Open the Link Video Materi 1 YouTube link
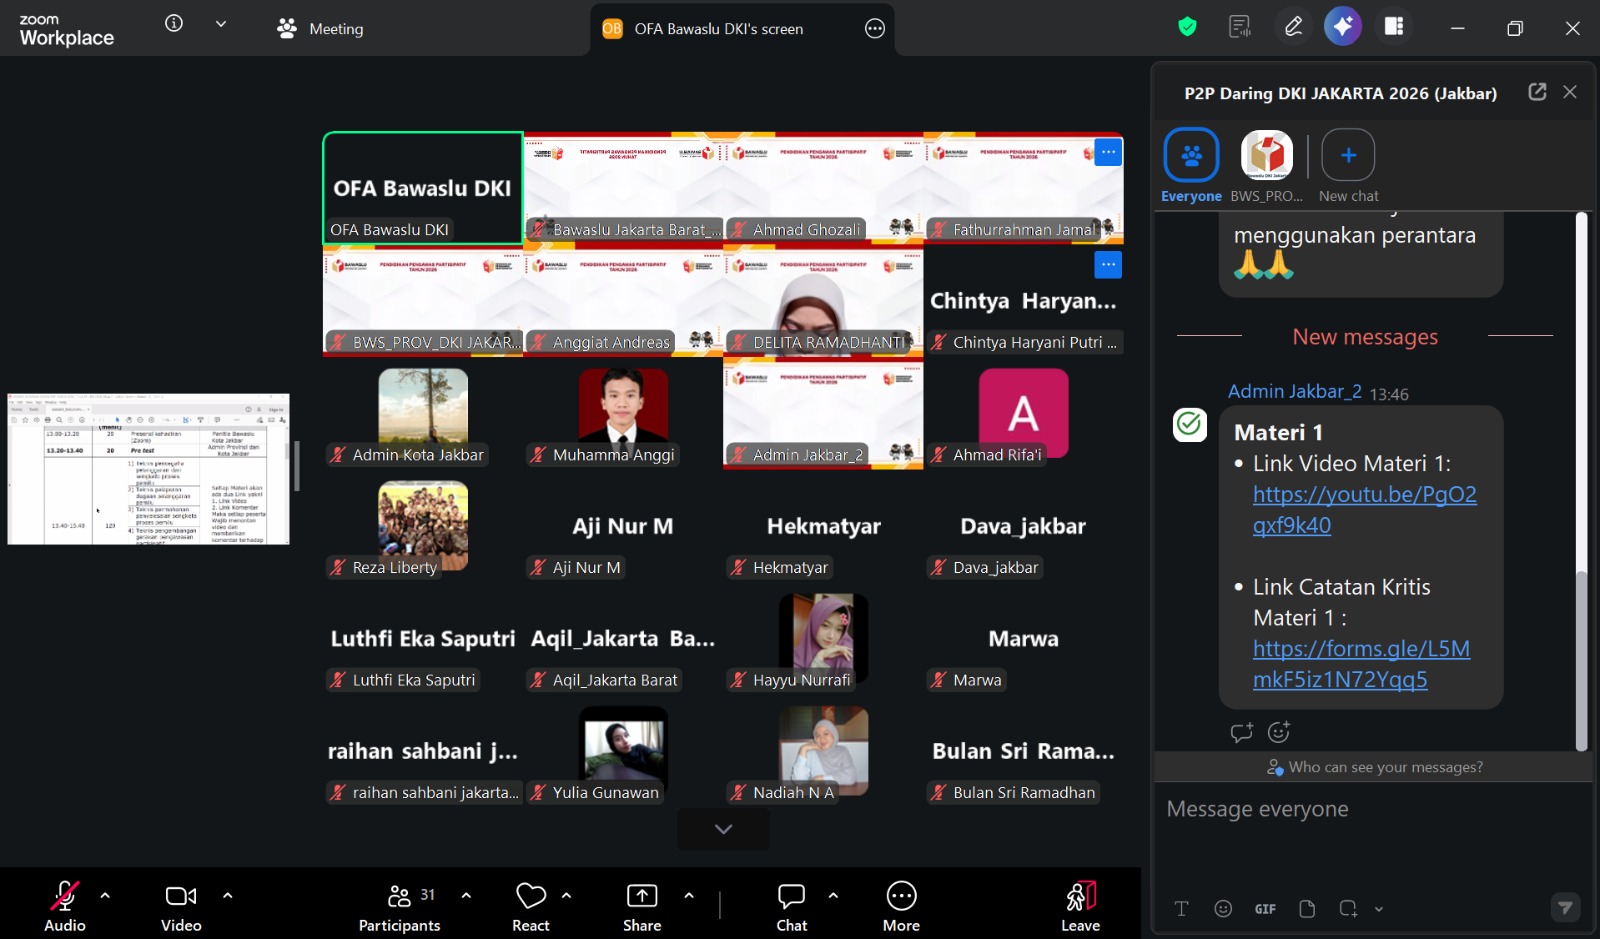1600x939 pixels. click(1364, 509)
